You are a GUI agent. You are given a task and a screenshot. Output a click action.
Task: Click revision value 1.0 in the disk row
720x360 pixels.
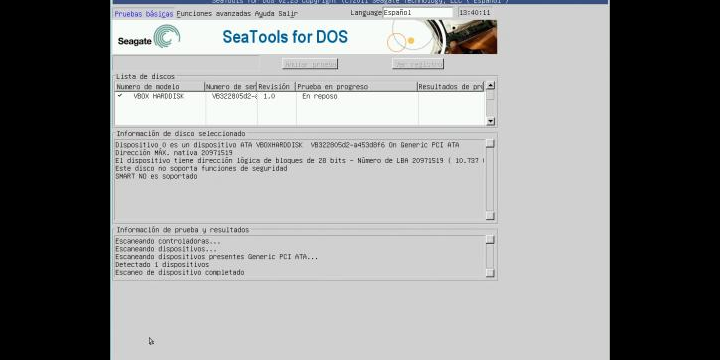pos(269,96)
